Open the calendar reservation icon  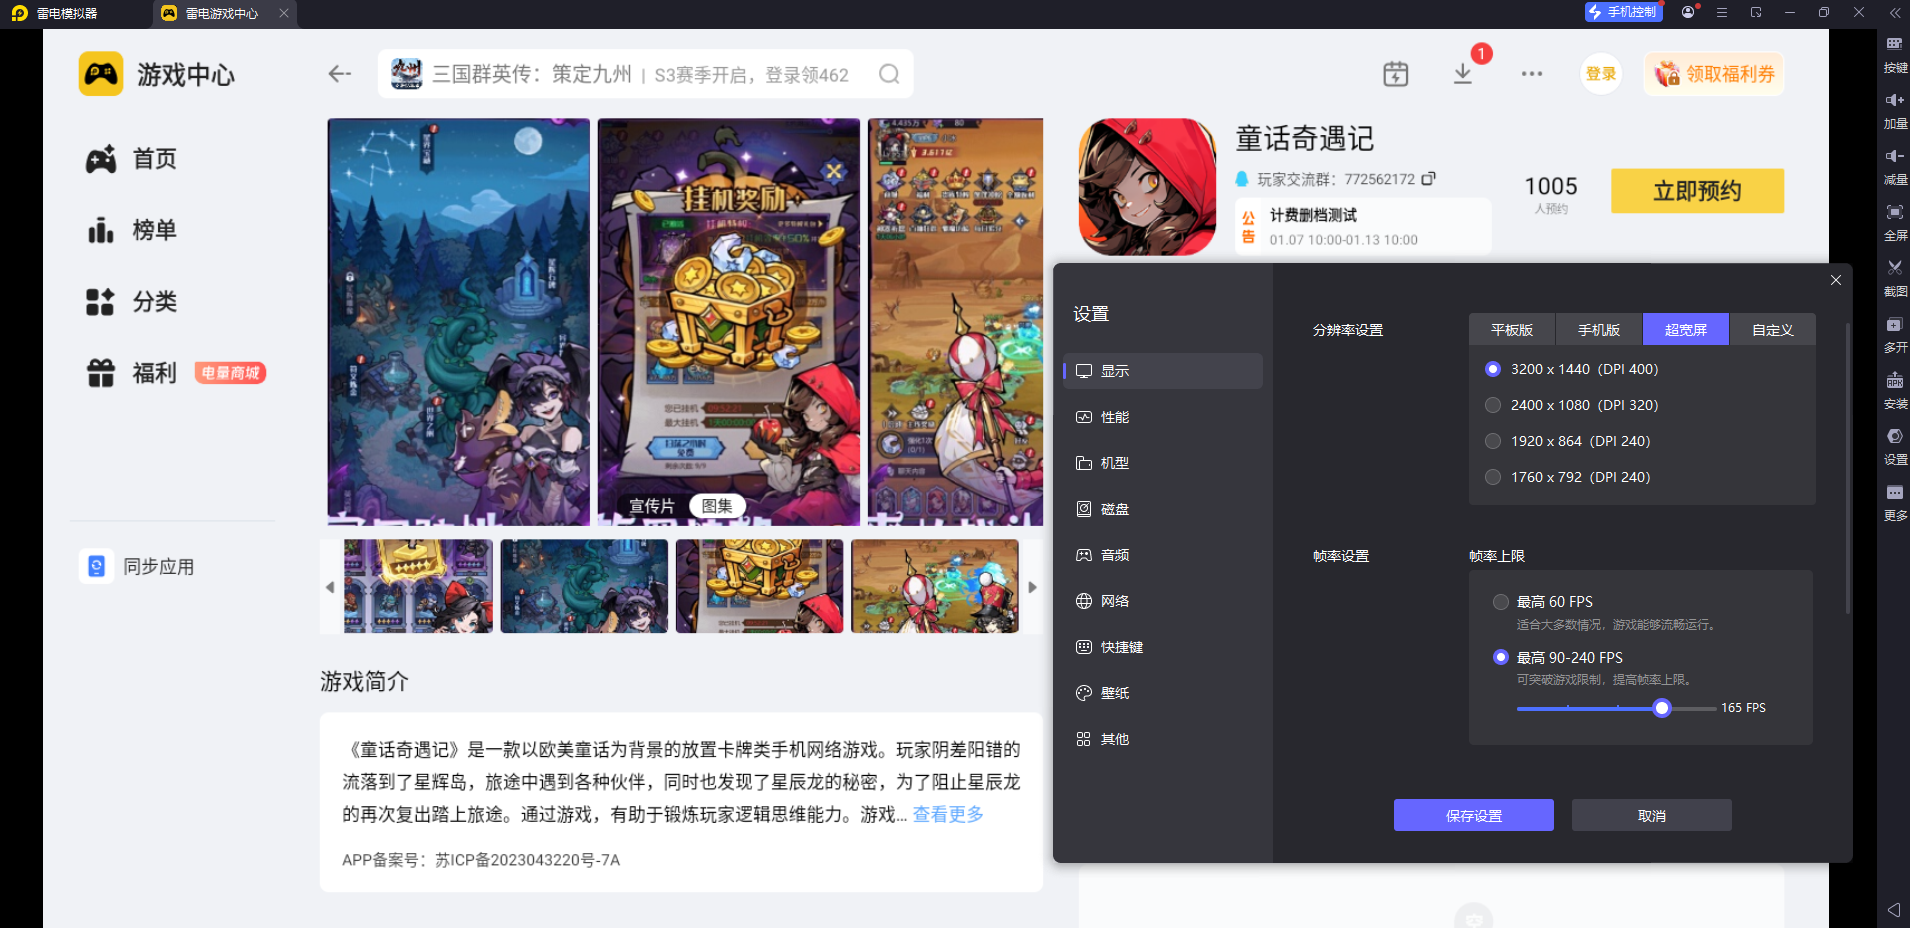[1396, 74]
